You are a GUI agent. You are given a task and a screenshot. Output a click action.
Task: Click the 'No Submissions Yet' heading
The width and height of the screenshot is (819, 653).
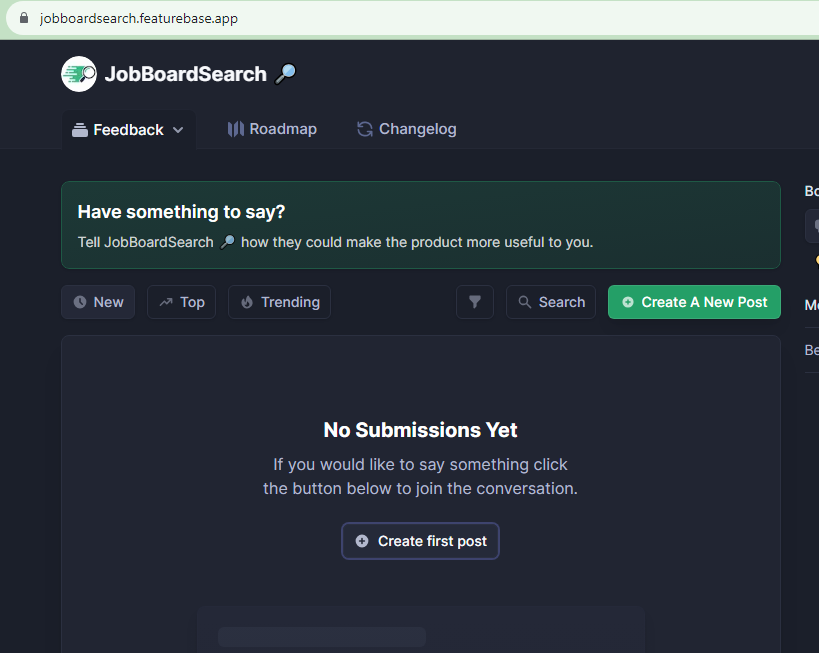tap(420, 430)
